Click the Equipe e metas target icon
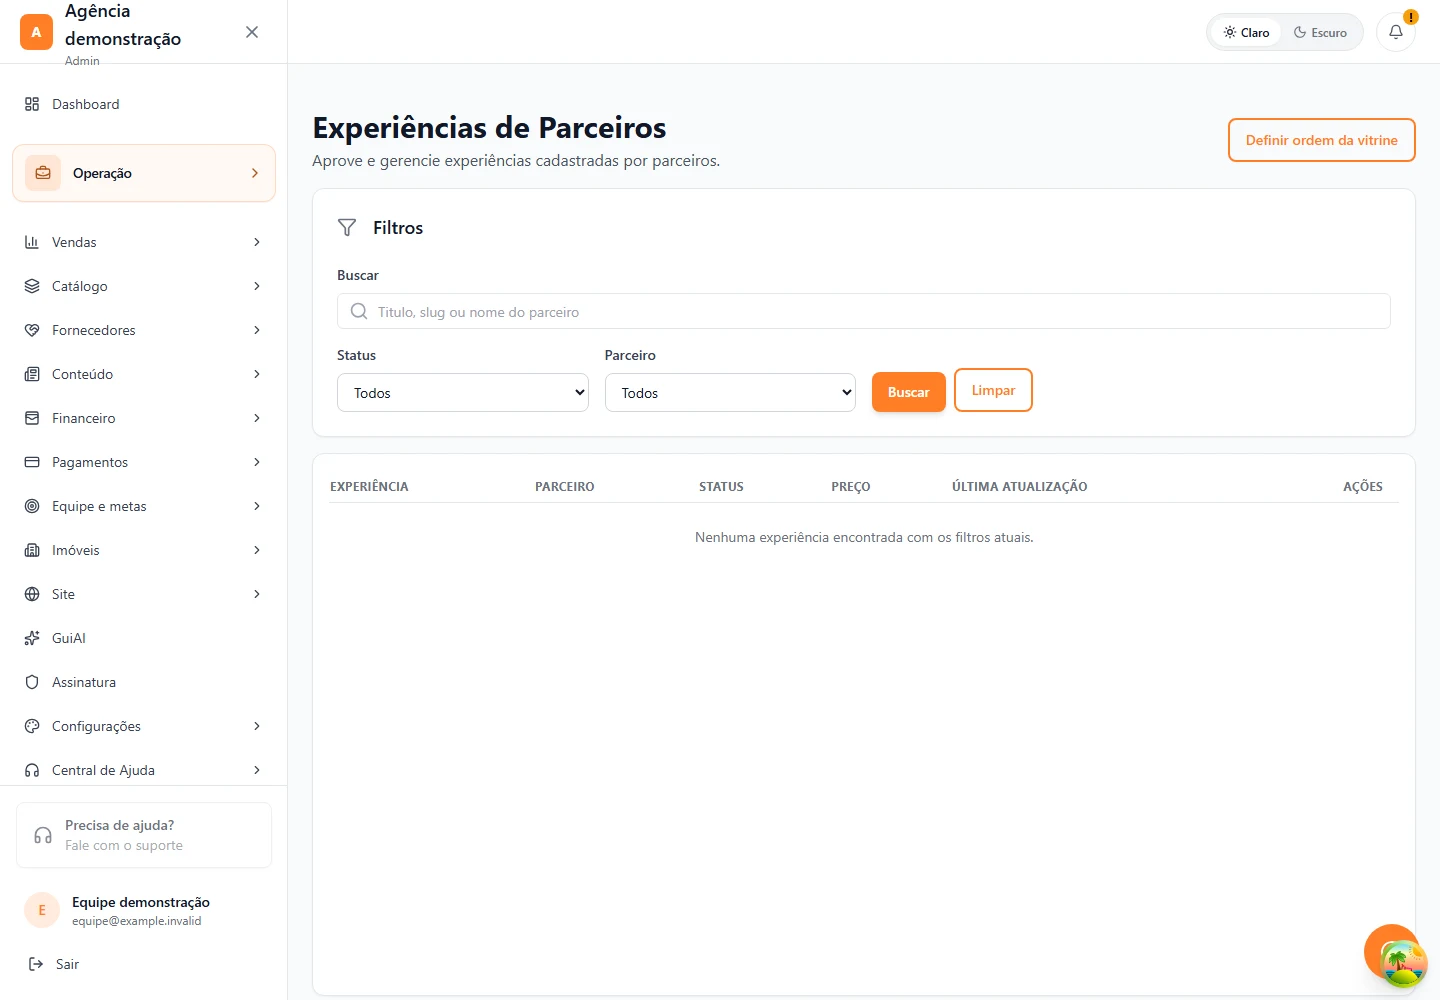Viewport: 1440px width, 1000px height. tap(32, 506)
